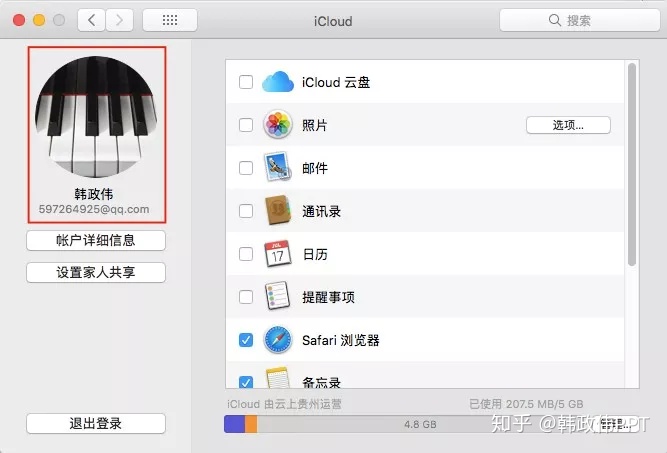Click the email 597264925@qq.com

[94, 209]
